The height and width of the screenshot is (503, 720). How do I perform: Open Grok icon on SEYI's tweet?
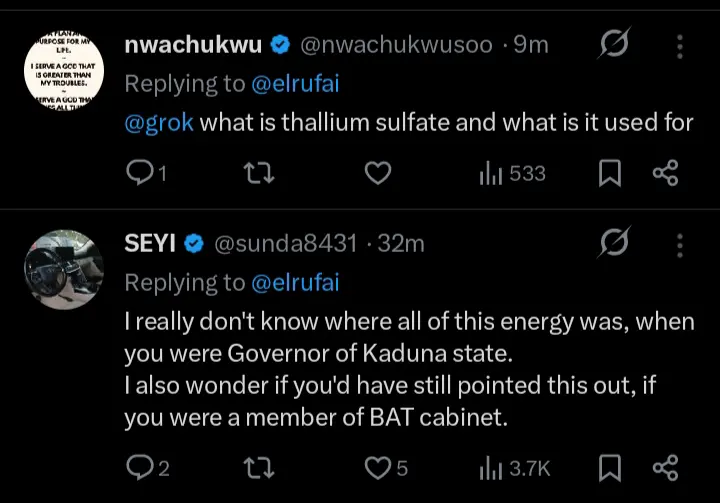[614, 243]
